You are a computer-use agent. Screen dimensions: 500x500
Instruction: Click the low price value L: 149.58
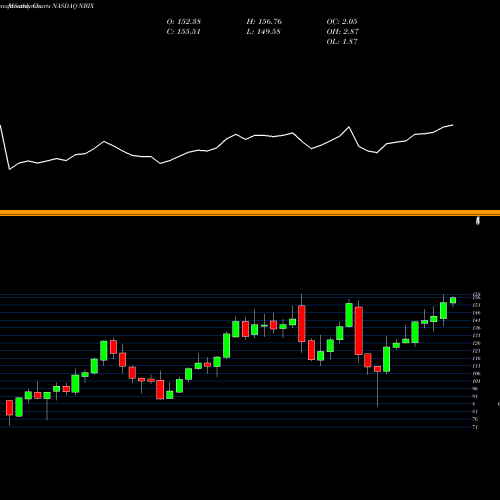click(263, 32)
